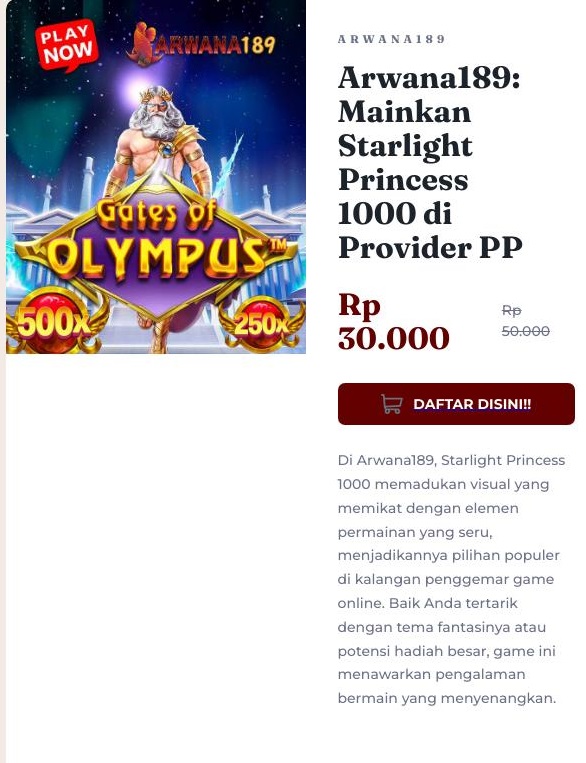Viewport: 586px width, 763px height.
Task: Click the 500x red orb badge
Action: [x=55, y=321]
